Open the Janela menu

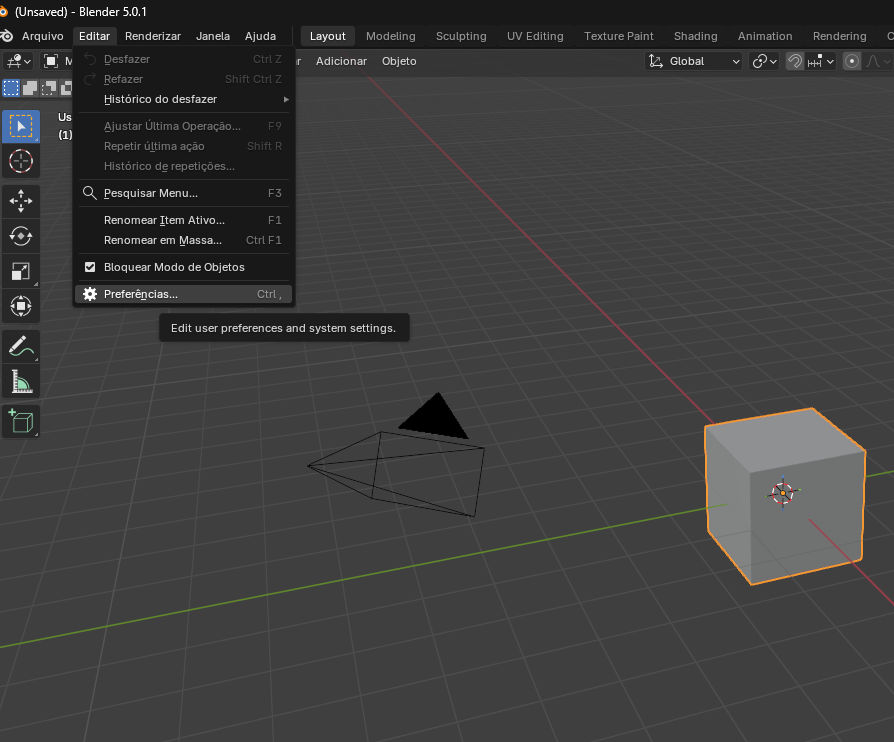[213, 36]
